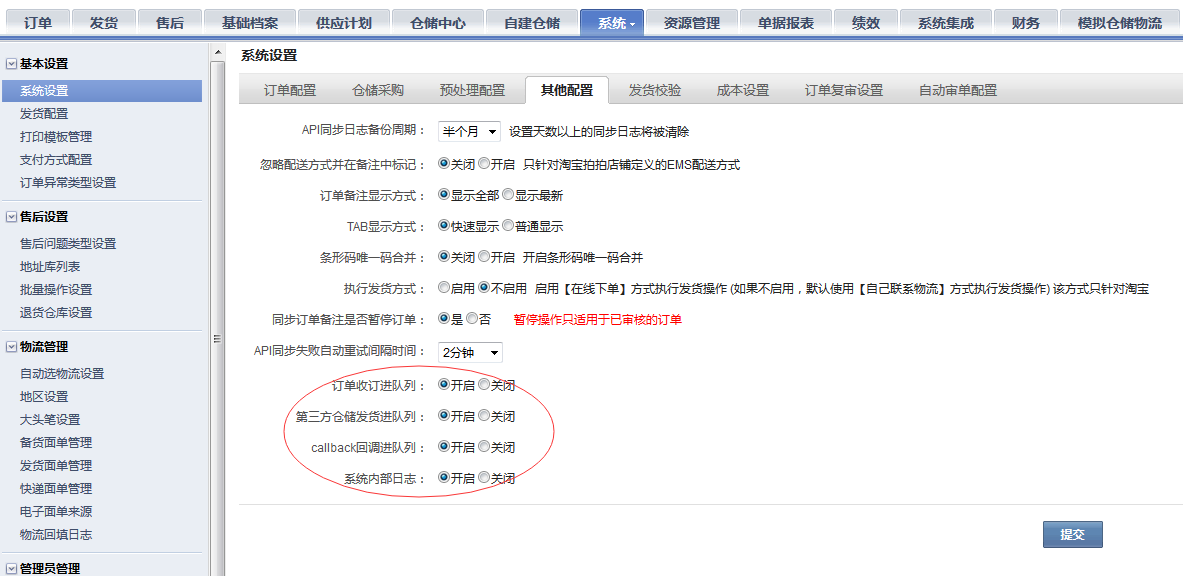
Task: Switch to the 发货校验 tab
Action: [654, 90]
